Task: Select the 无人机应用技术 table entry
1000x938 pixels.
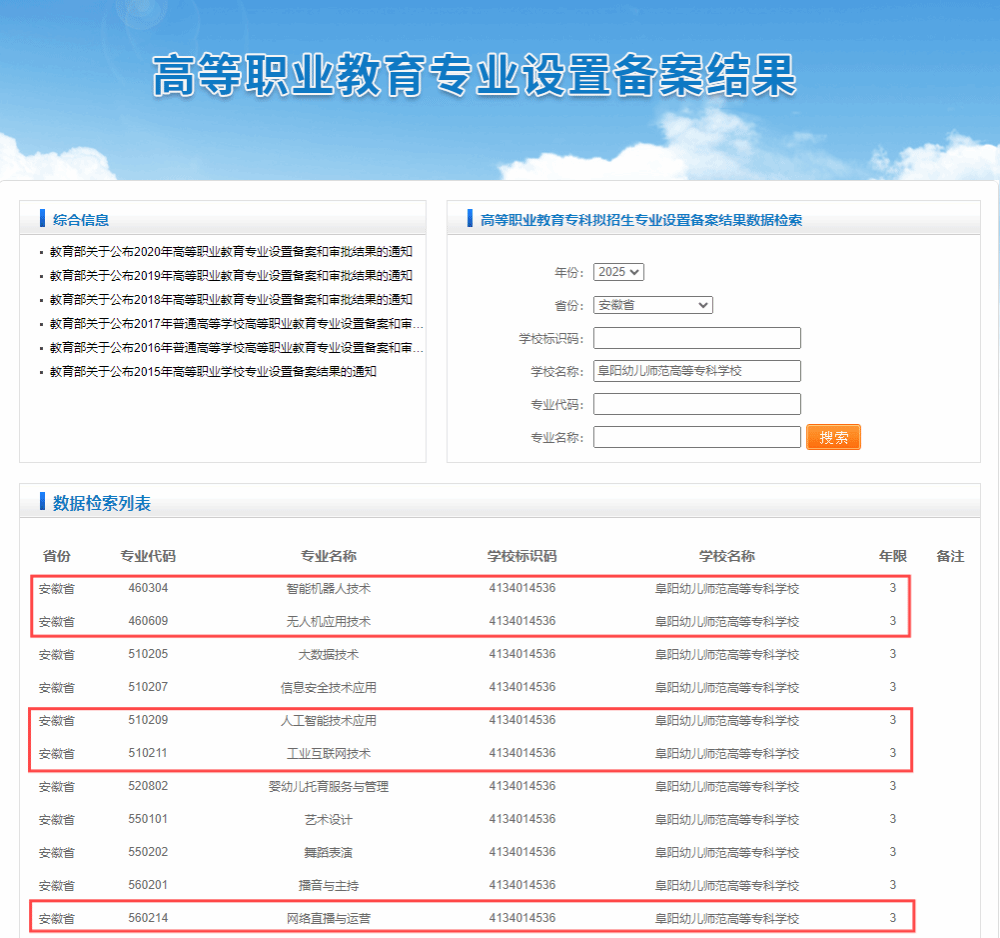Action: [328, 622]
